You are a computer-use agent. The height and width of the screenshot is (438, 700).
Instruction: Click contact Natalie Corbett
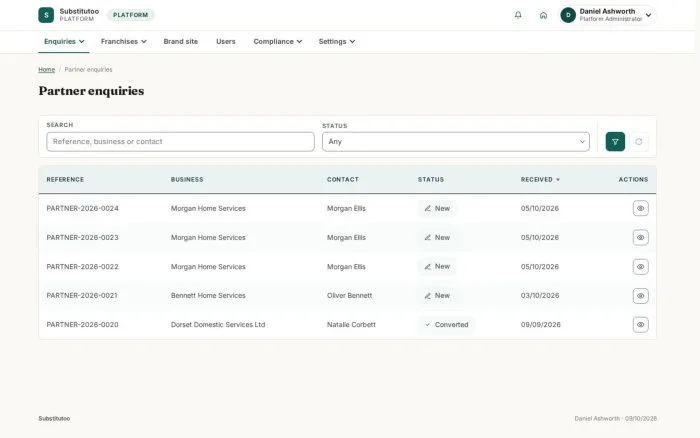pyautogui.click(x=351, y=325)
